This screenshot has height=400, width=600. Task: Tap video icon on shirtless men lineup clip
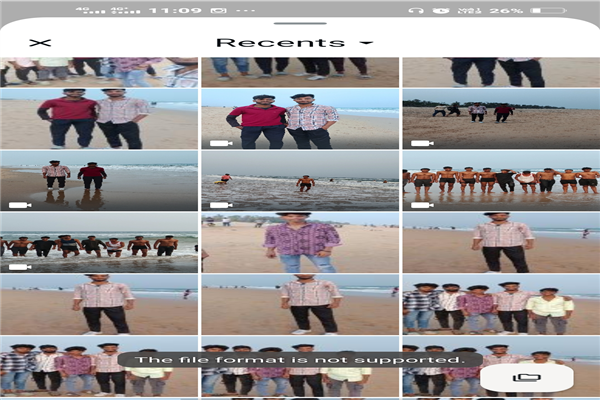(418, 204)
